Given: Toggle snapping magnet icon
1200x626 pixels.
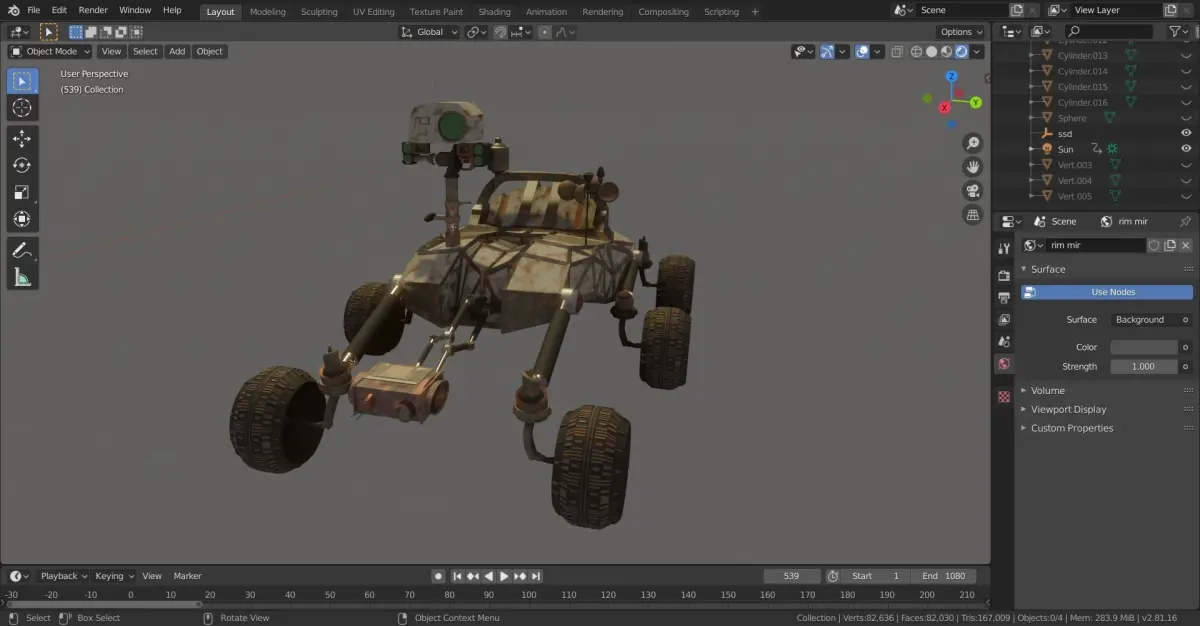Looking at the screenshot, I should 500,32.
